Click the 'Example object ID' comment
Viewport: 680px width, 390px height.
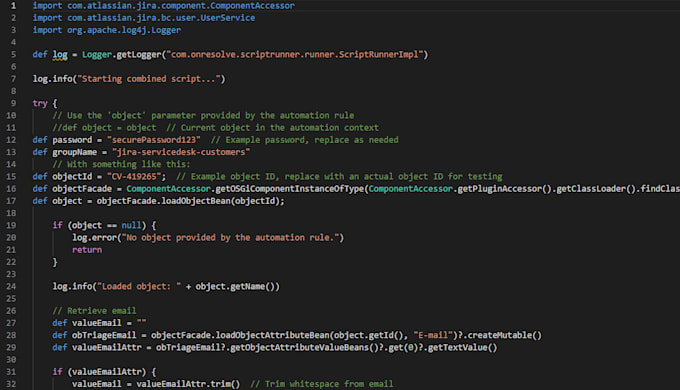tap(339, 177)
